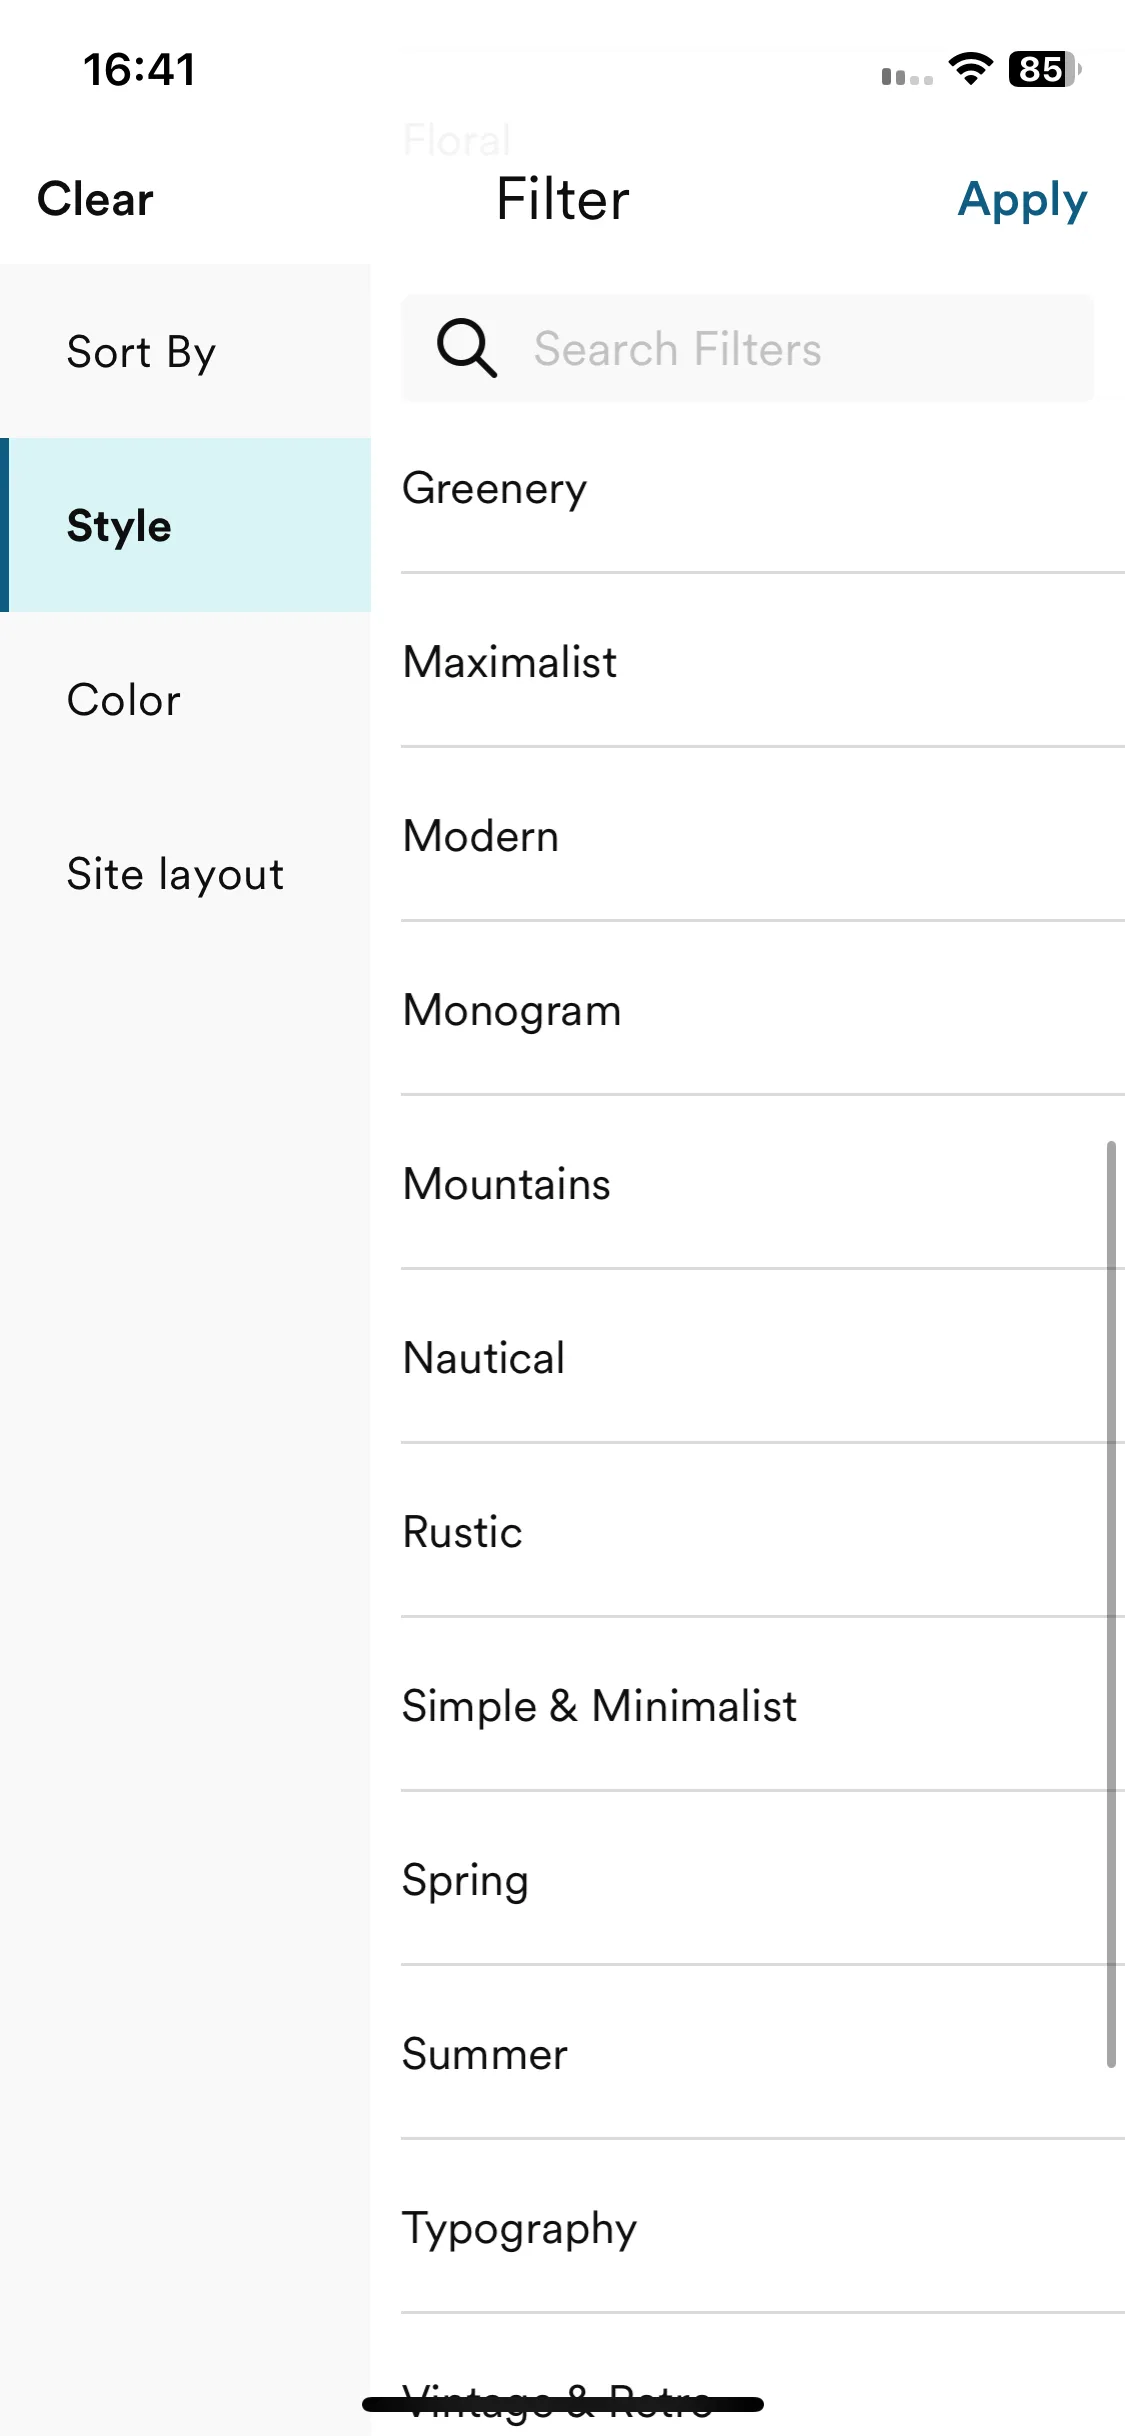Open the Sort By filter category
1125x2436 pixels.
click(x=185, y=352)
